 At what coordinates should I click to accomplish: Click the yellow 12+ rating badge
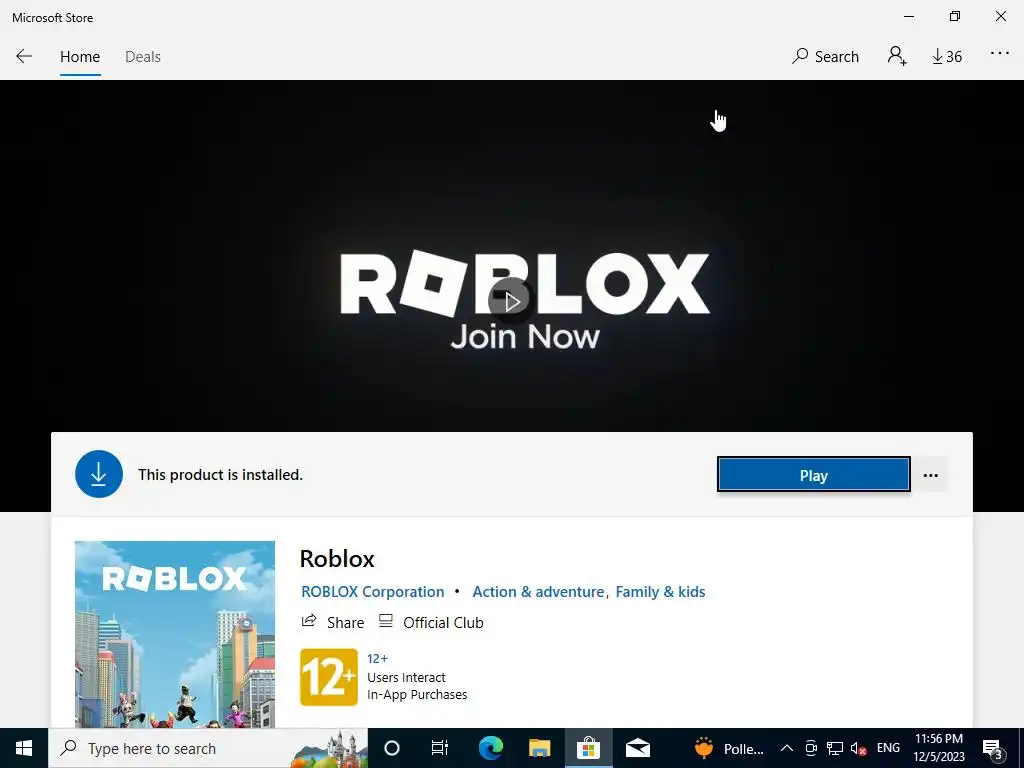[328, 677]
